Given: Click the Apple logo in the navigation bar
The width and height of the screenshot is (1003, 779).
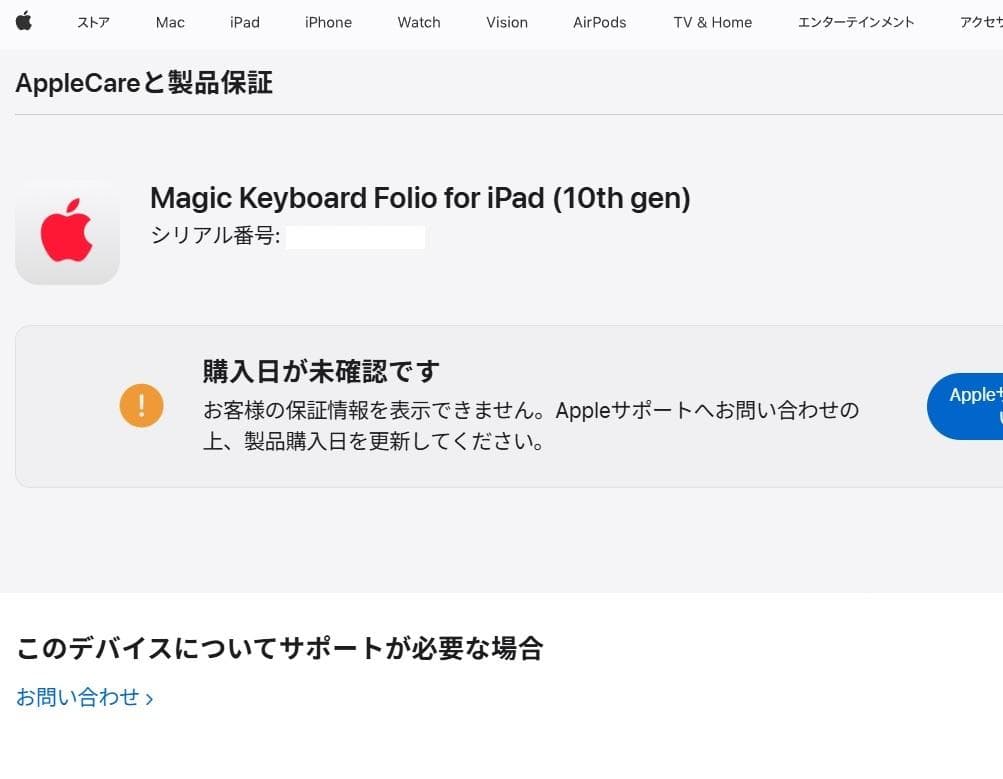Looking at the screenshot, I should (24, 22).
